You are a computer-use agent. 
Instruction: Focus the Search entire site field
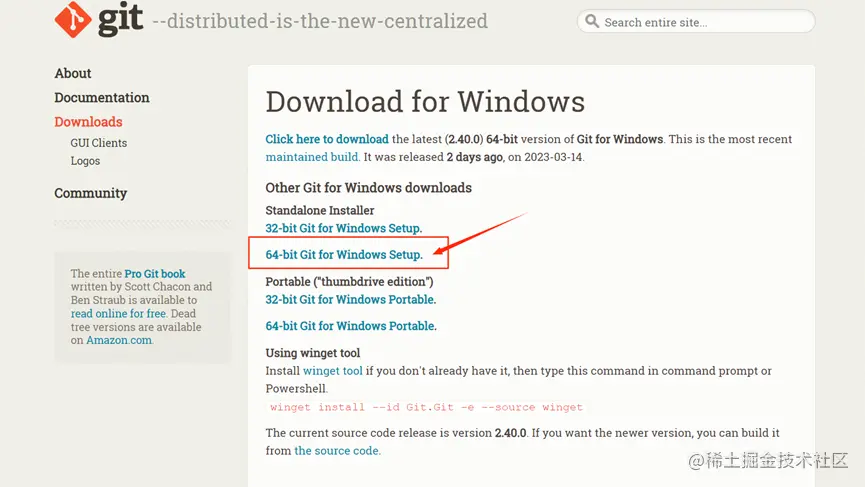(x=696, y=22)
